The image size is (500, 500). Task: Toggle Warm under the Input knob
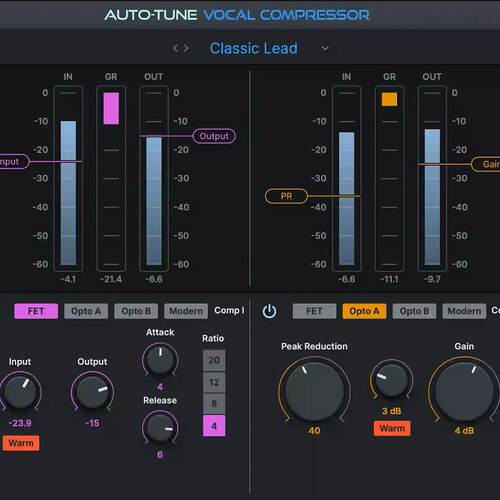[x=21, y=443]
